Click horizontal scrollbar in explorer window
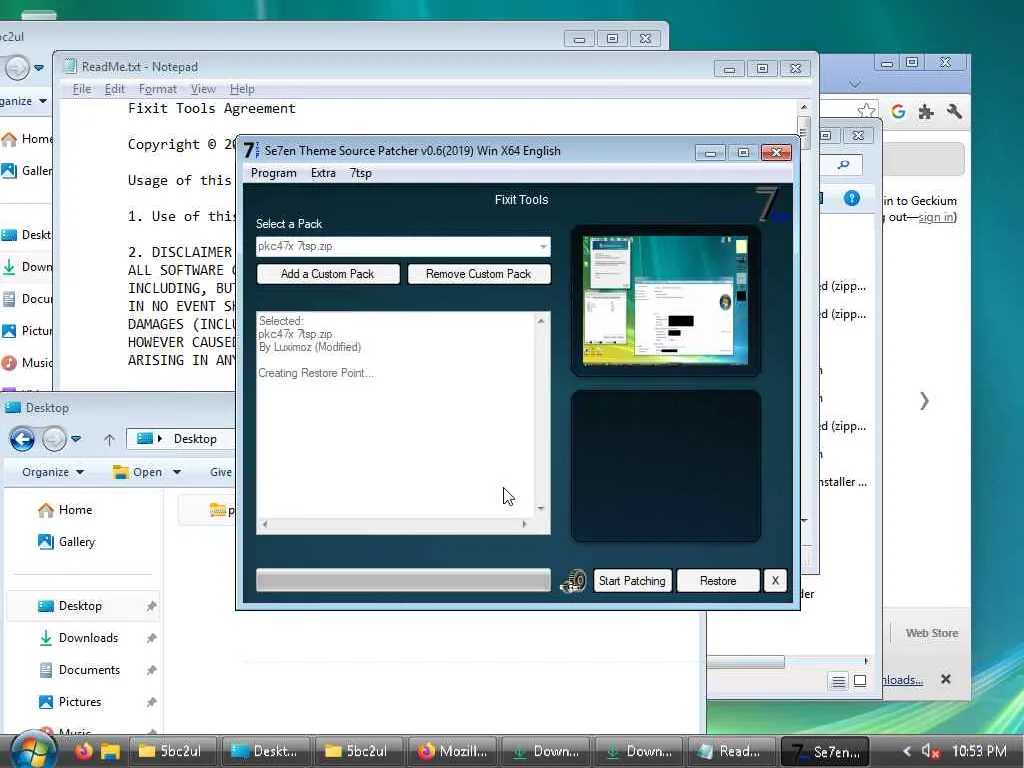Image resolution: width=1024 pixels, height=768 pixels. [745, 662]
